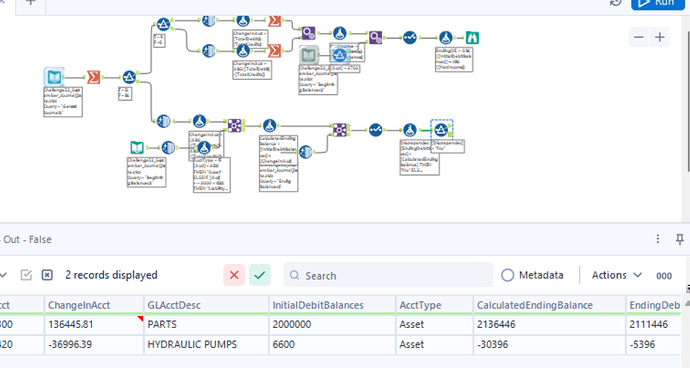Select Asset cell in HYDRAULIC PUMPS row
The width and height of the screenshot is (690, 368).
point(434,344)
